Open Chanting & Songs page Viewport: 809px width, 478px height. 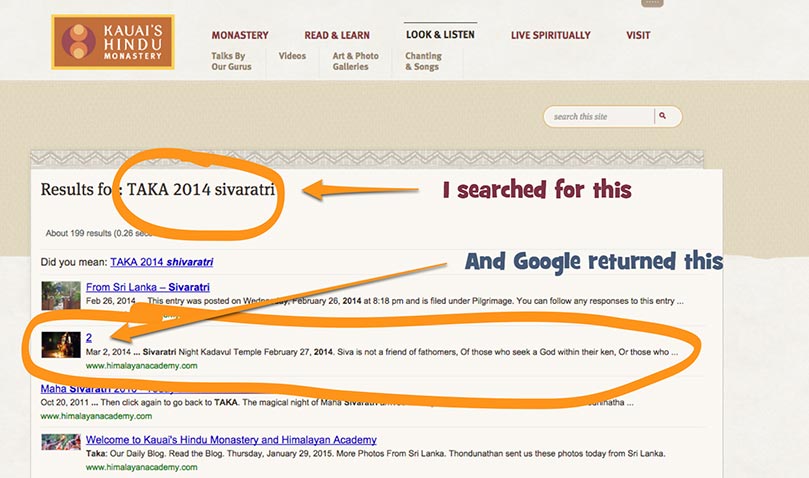[424, 62]
